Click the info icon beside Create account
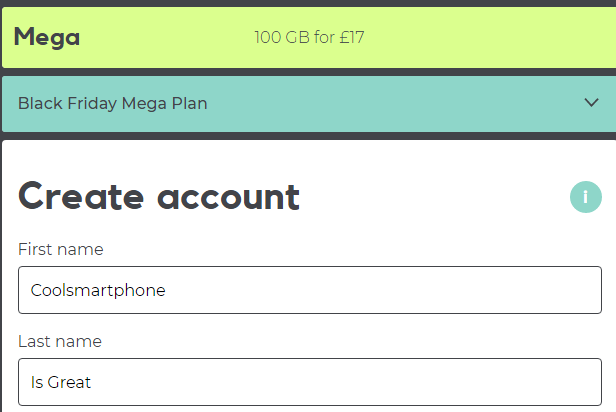Viewport: 616px width, 412px height. [x=586, y=197]
